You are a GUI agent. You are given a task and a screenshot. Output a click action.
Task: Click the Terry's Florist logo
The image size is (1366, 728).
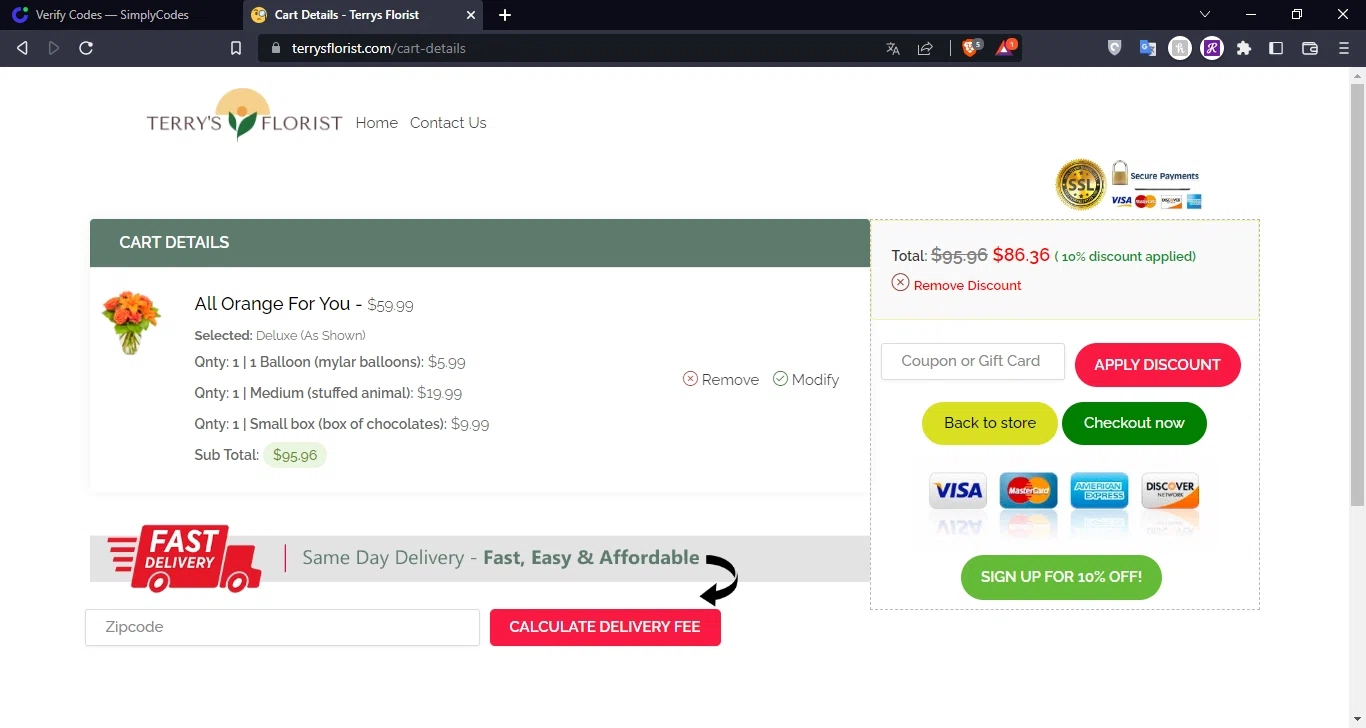244,114
